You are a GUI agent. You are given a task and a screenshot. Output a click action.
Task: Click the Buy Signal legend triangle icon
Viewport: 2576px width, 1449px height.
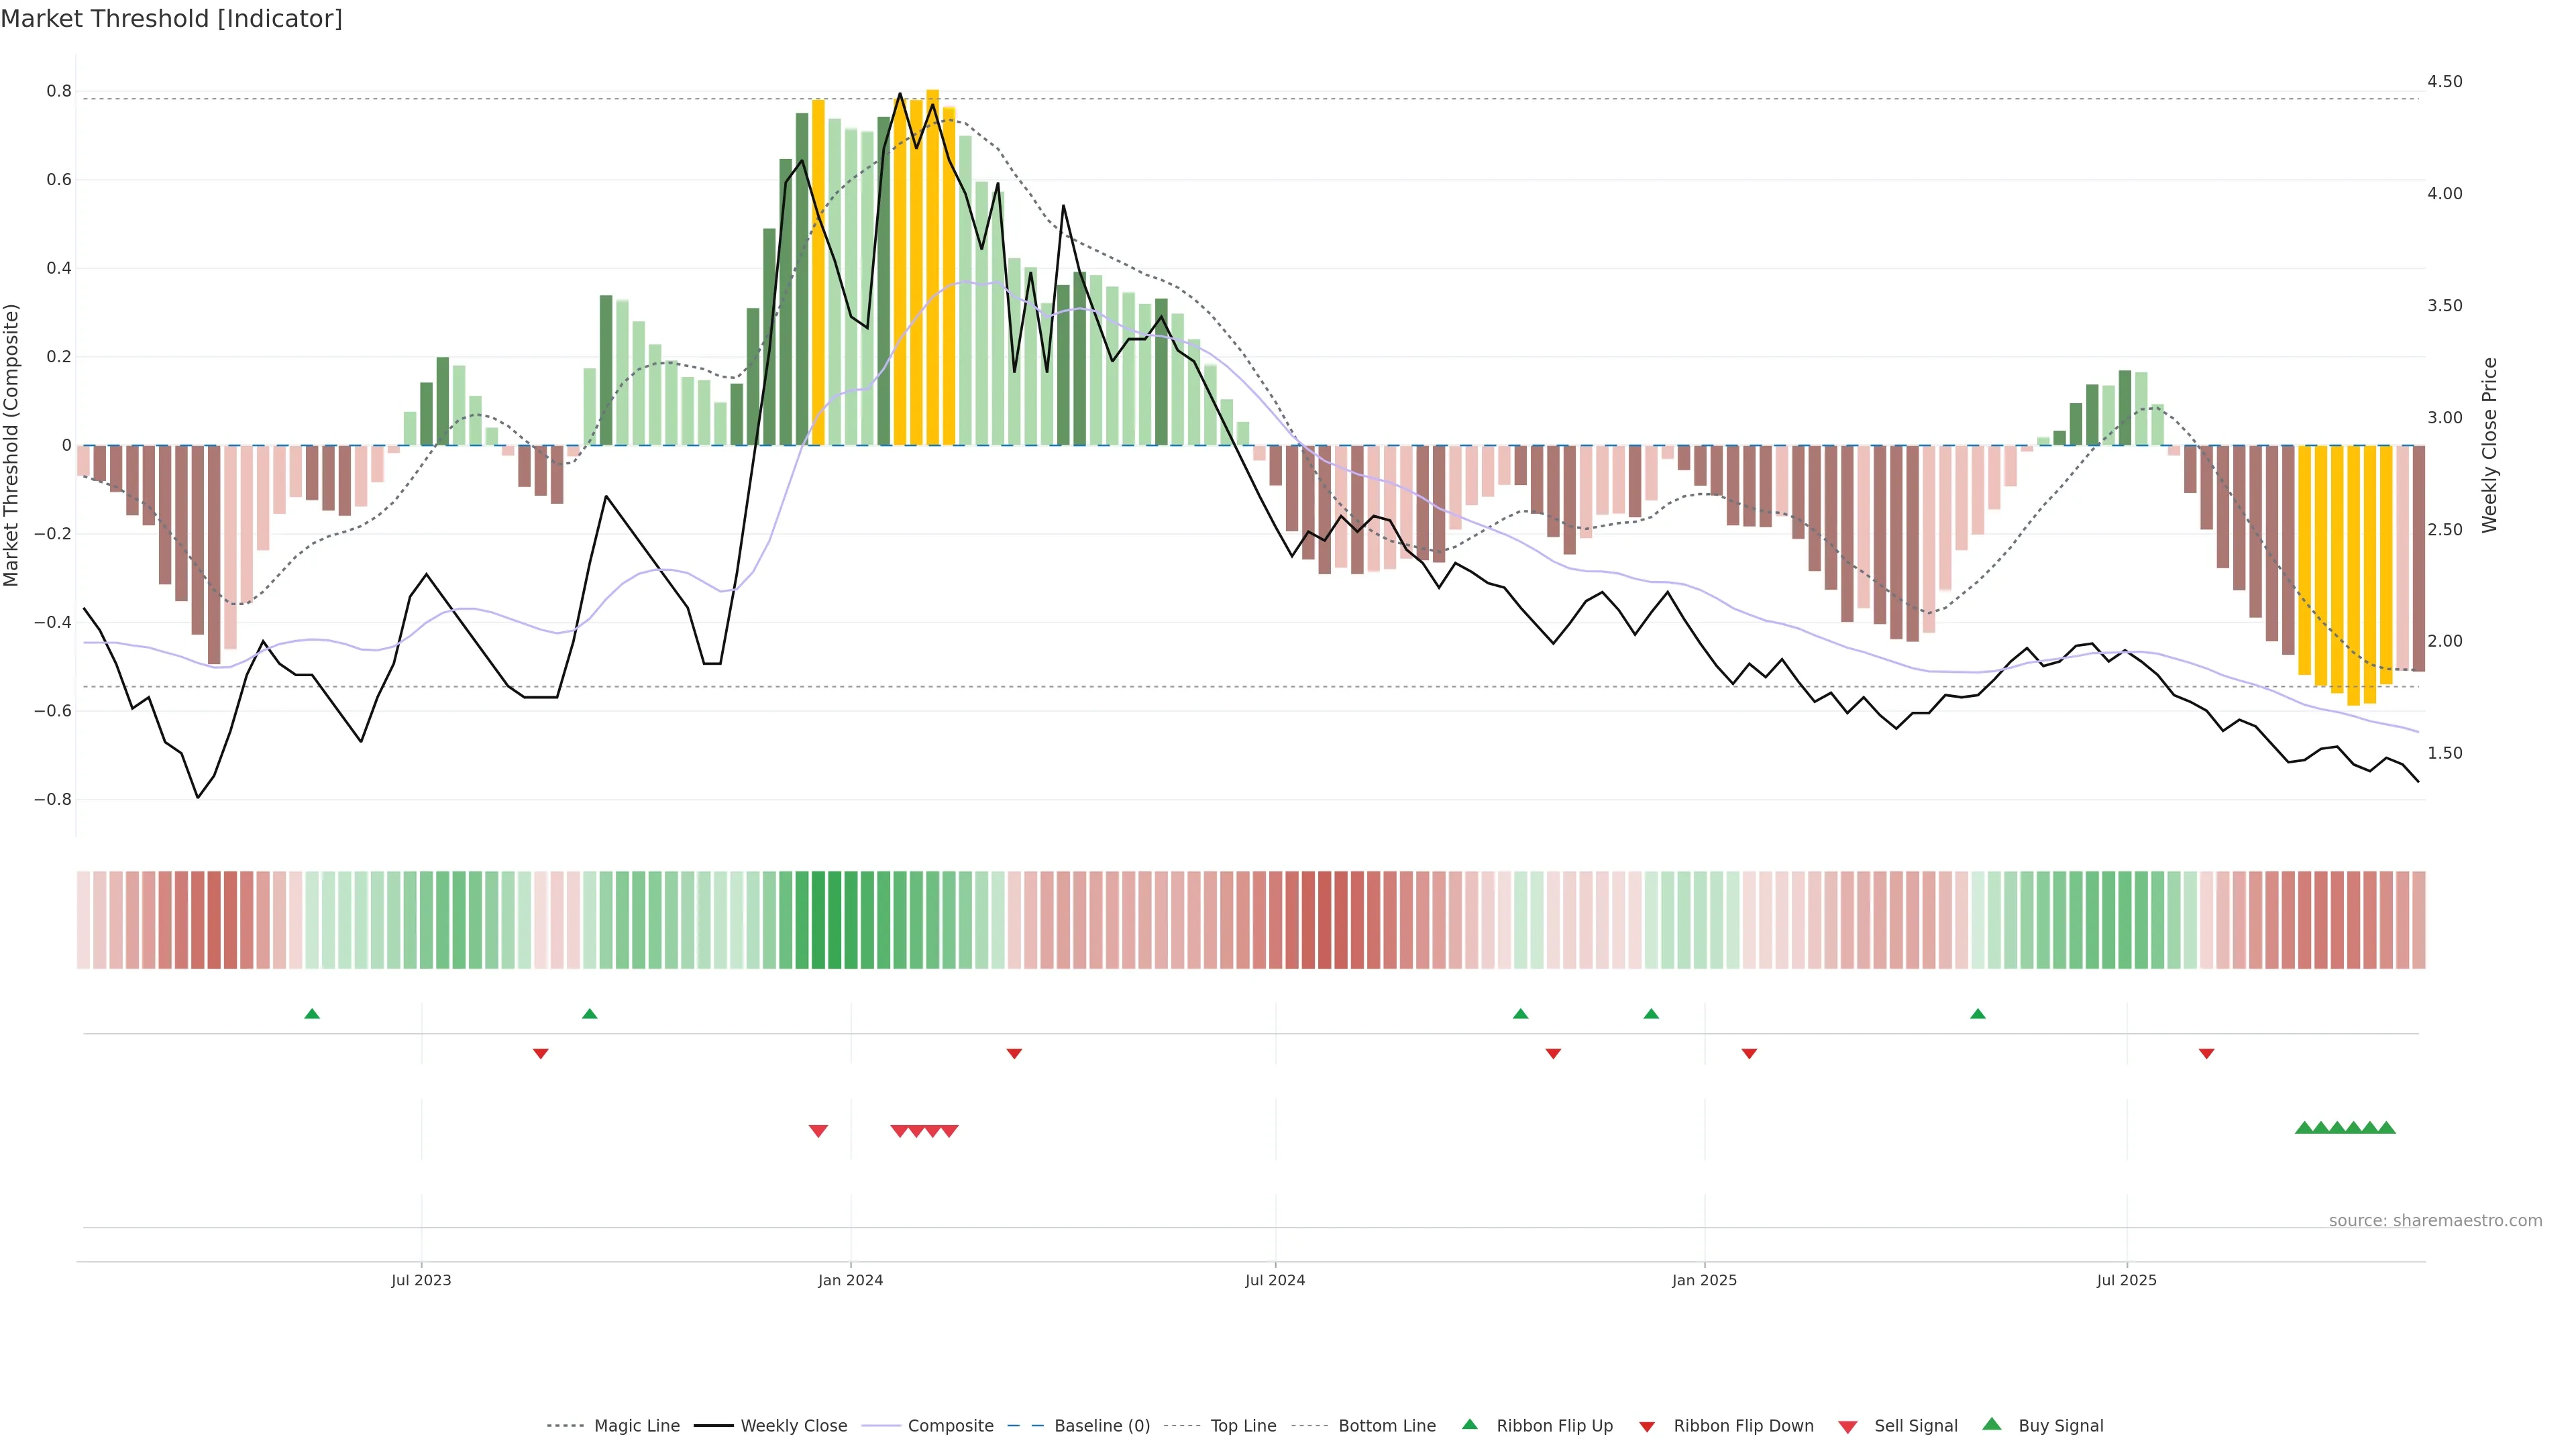[1991, 1424]
